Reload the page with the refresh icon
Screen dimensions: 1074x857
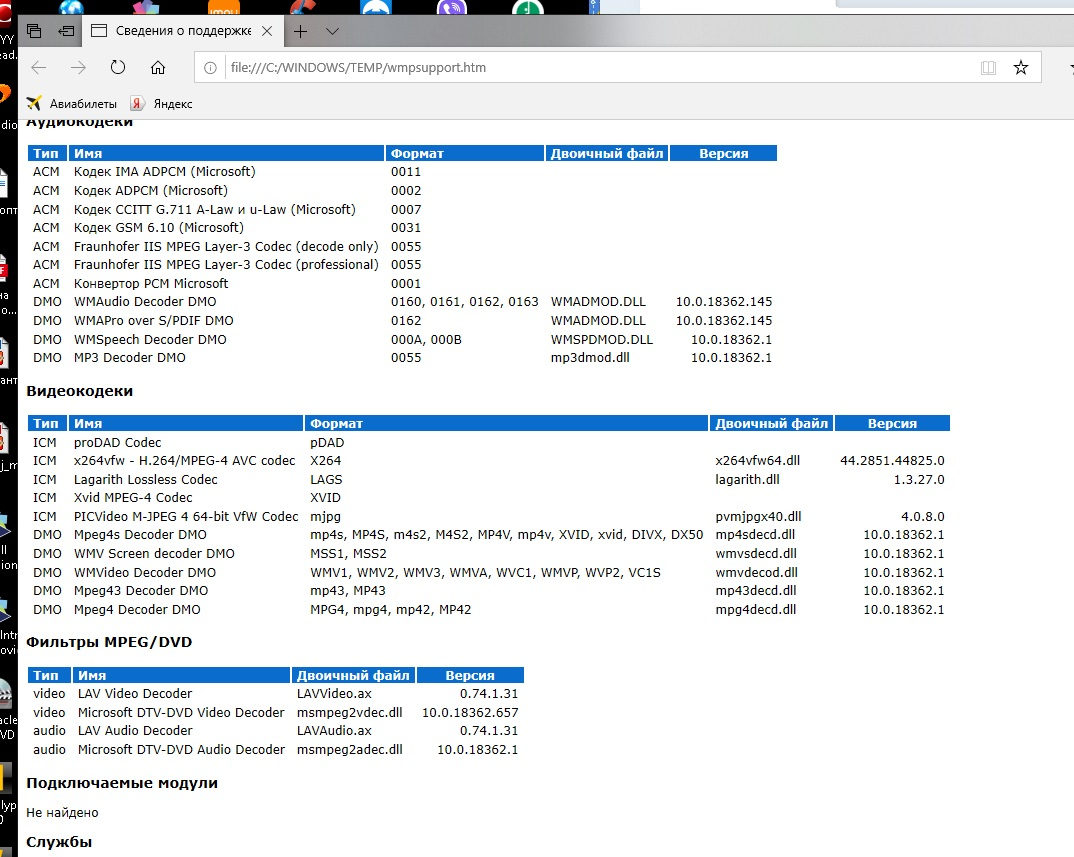click(118, 67)
